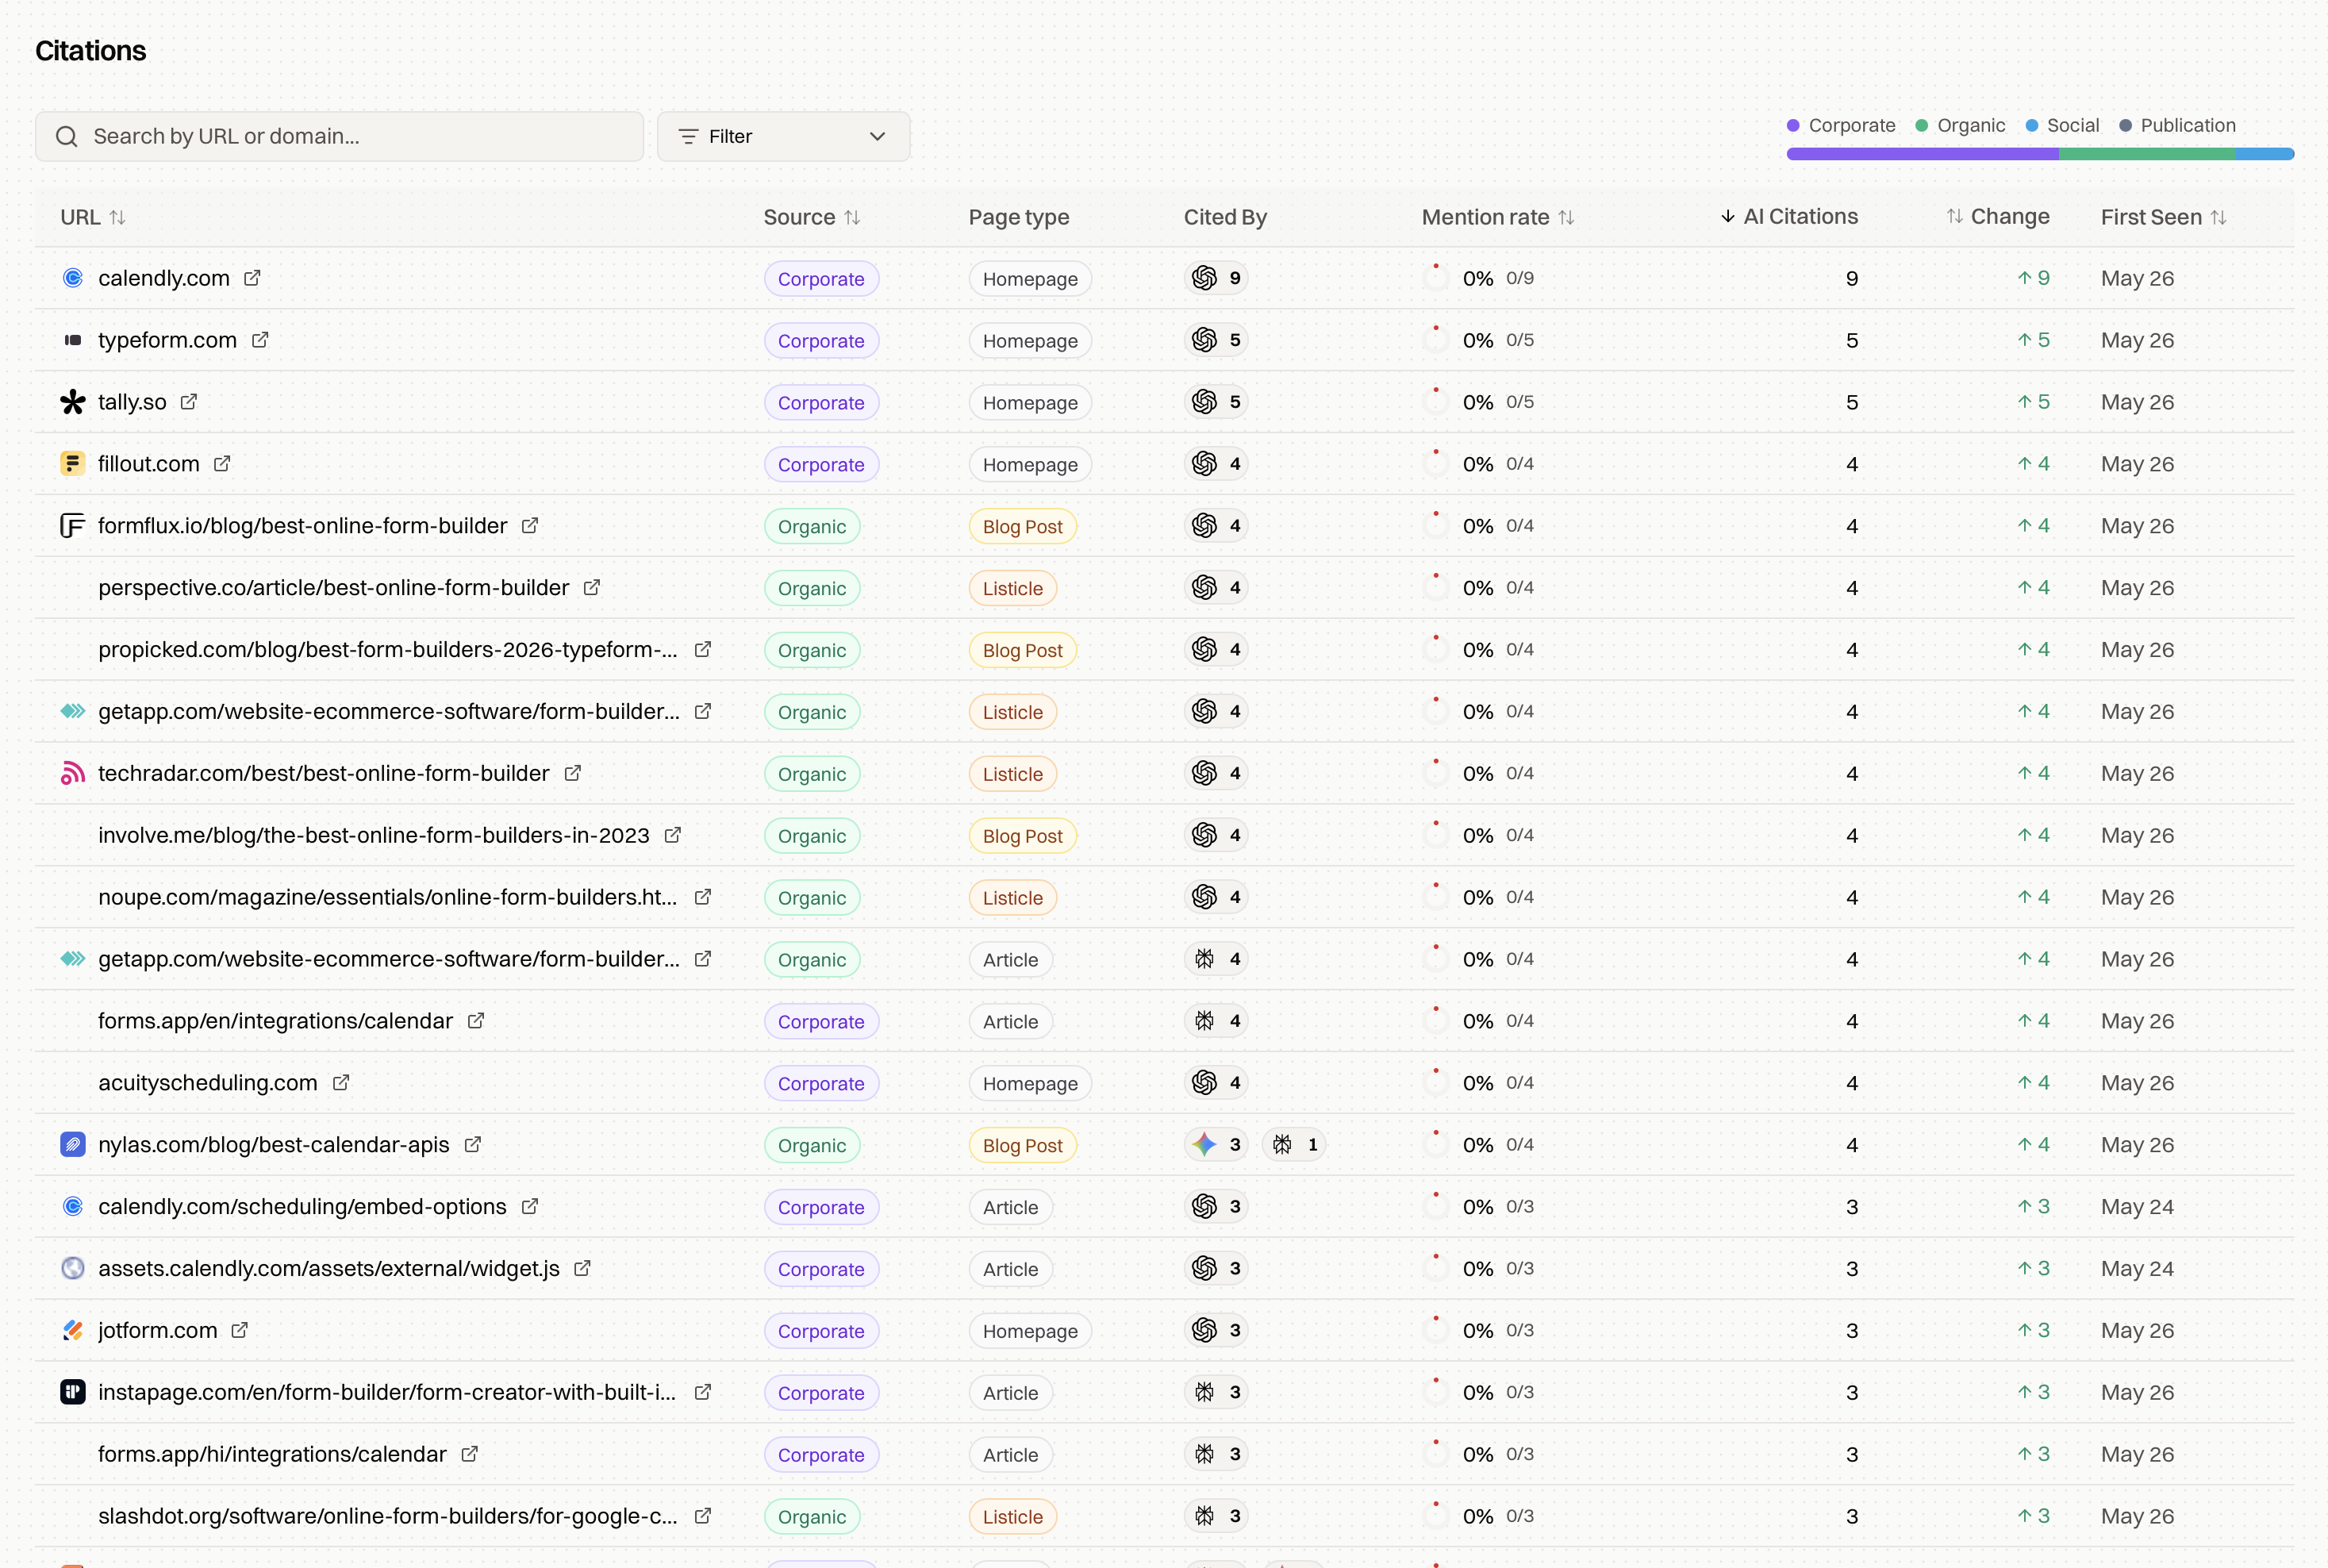Click the jotform.com favicon
The width and height of the screenshot is (2328, 1568).
pos(73,1331)
